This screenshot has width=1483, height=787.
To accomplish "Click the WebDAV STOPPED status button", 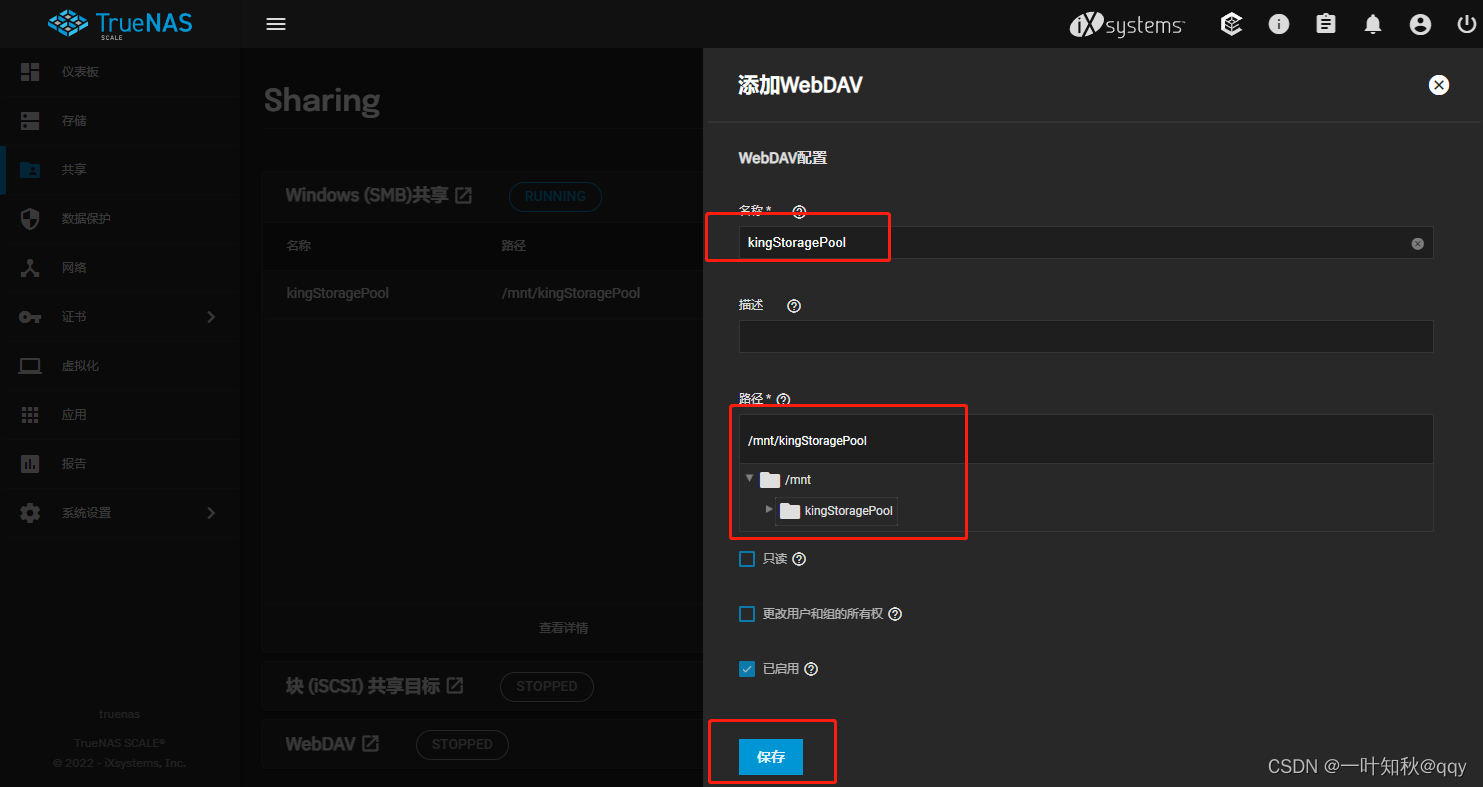I will click(462, 744).
